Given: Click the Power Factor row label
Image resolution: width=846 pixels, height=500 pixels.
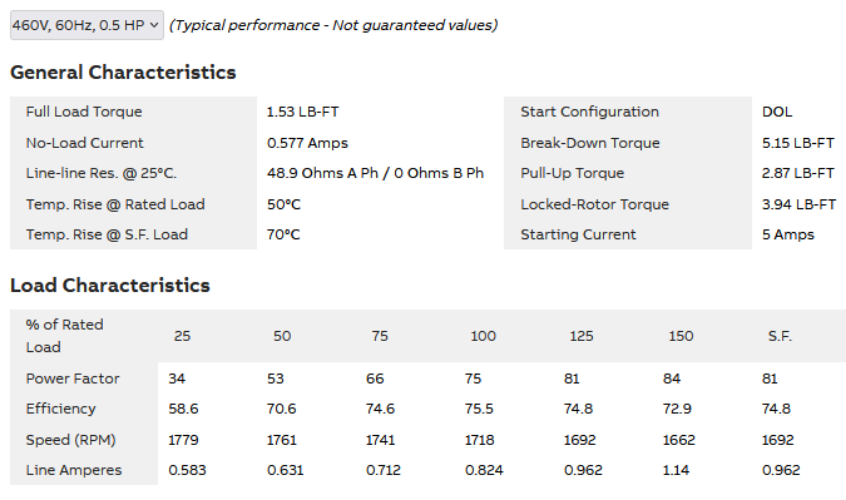Looking at the screenshot, I should (72, 379).
